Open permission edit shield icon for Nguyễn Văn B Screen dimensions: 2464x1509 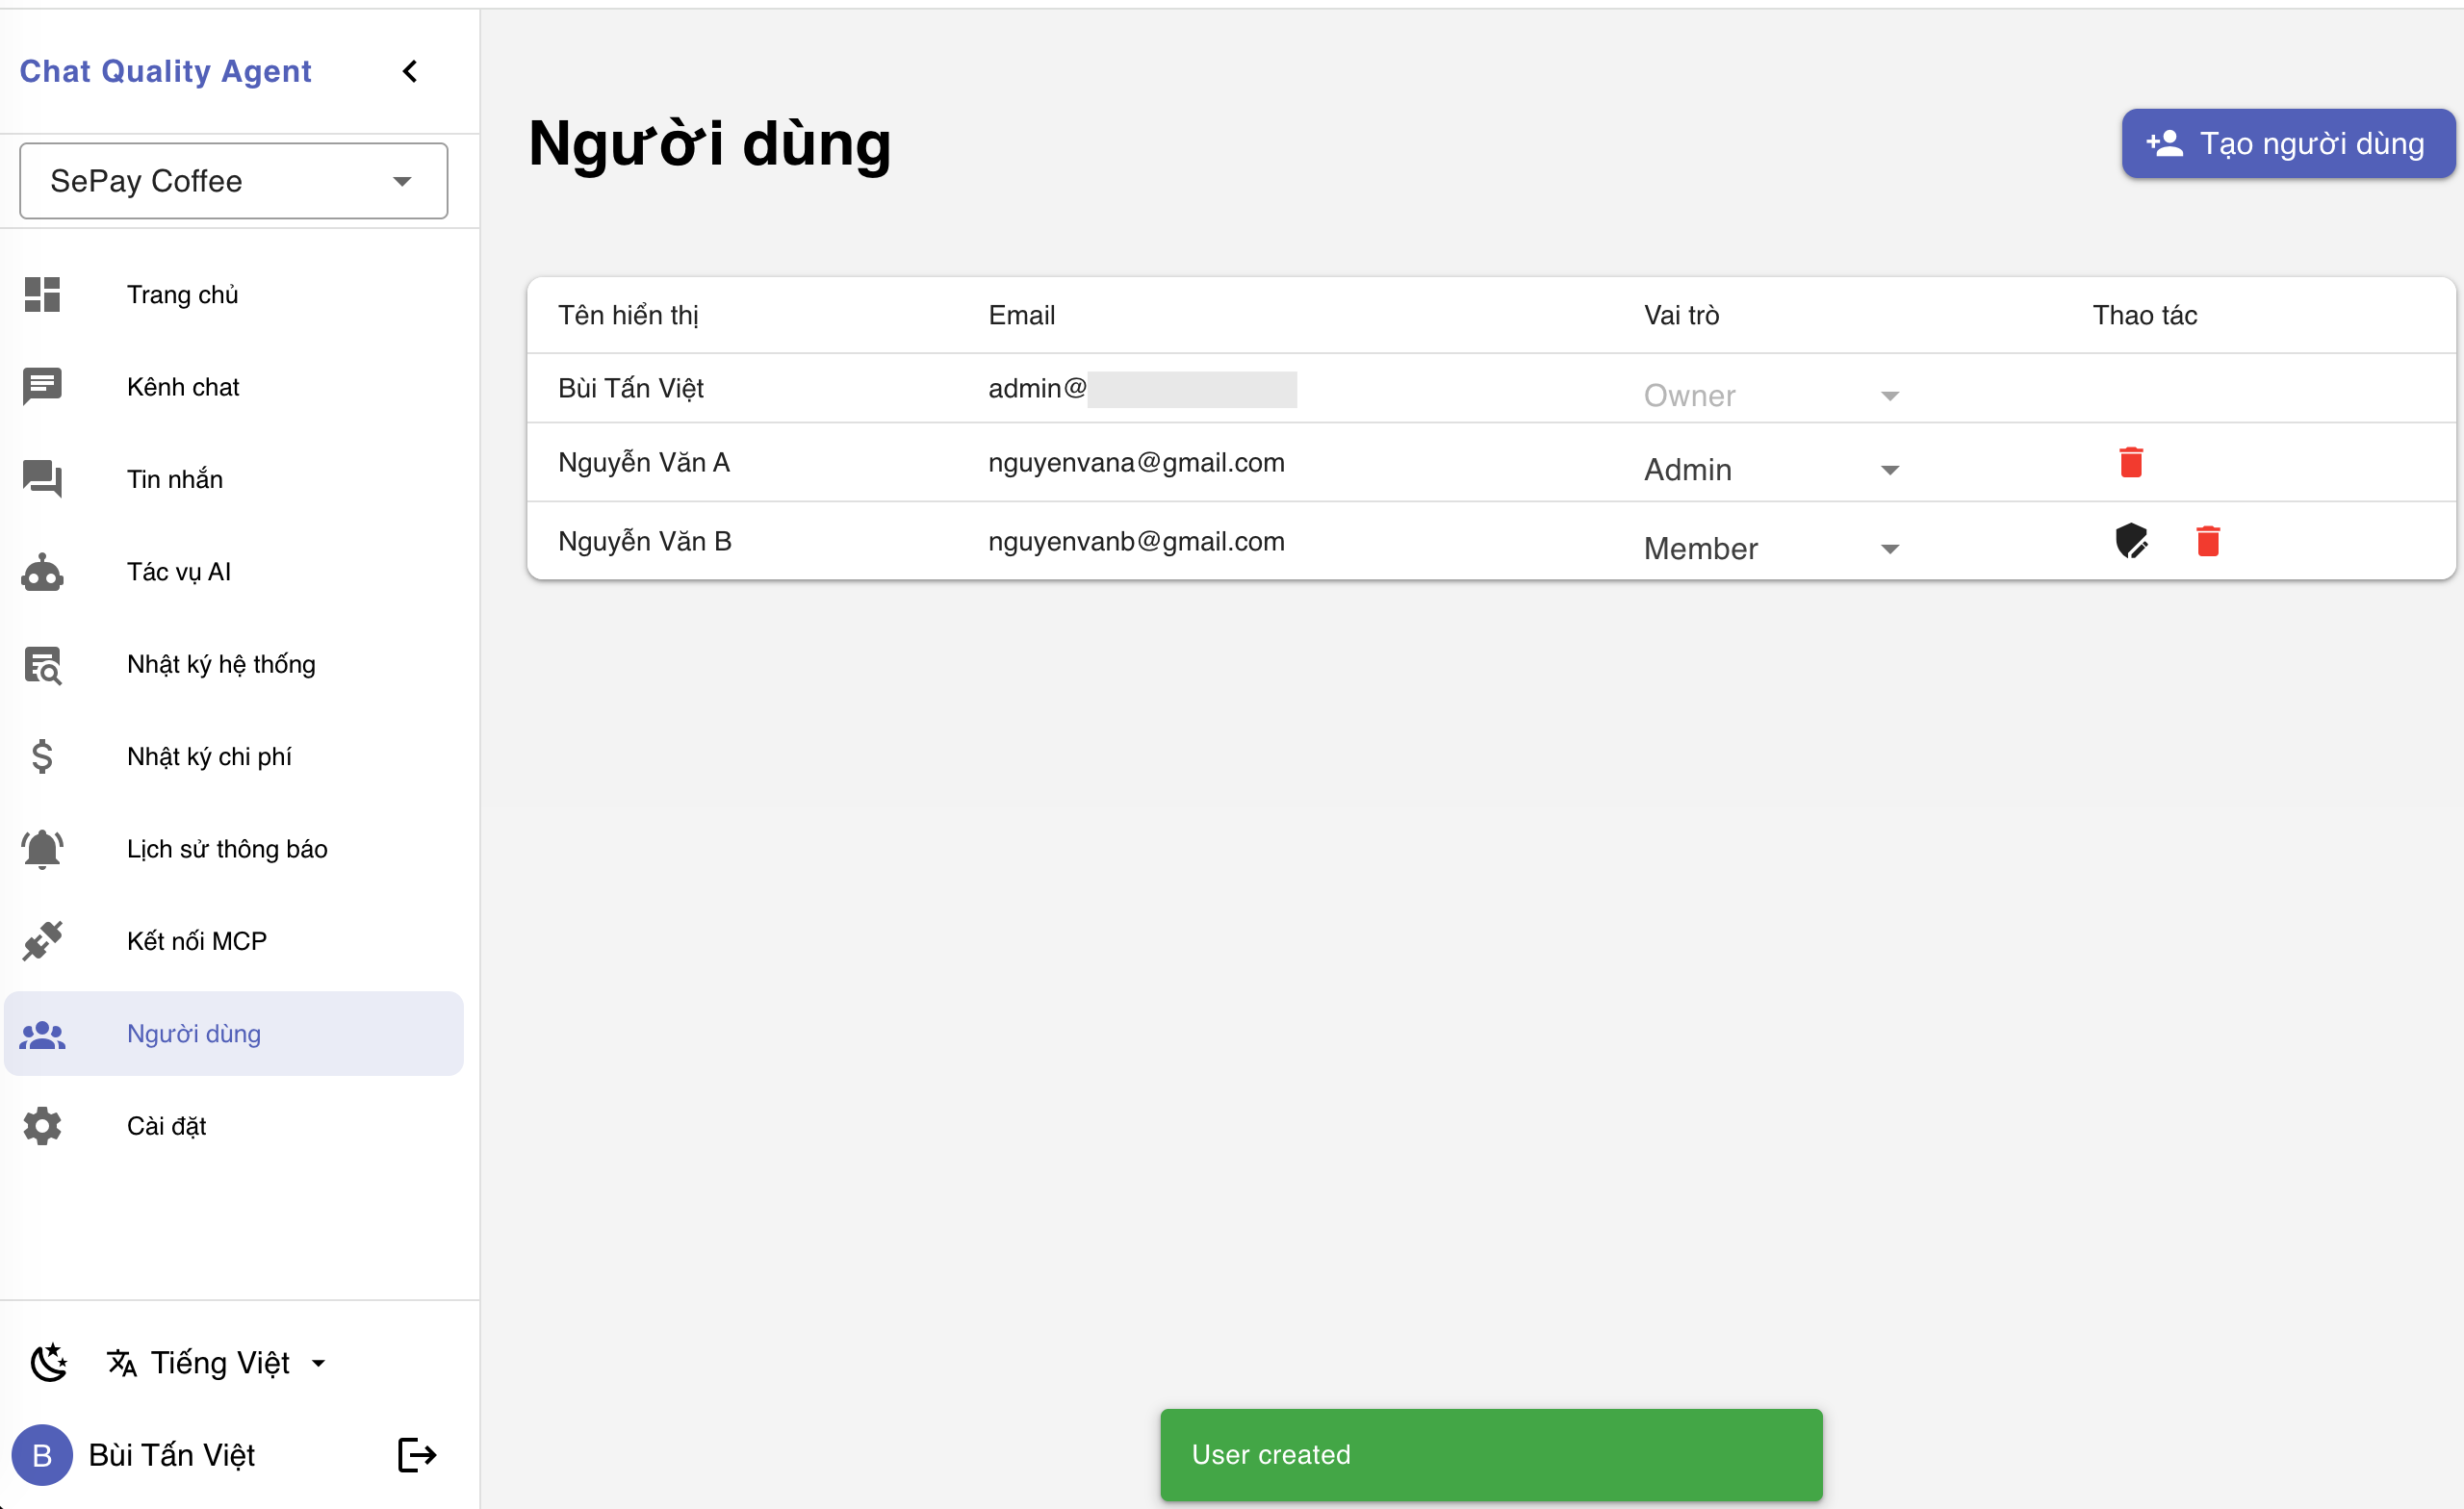tap(2134, 541)
